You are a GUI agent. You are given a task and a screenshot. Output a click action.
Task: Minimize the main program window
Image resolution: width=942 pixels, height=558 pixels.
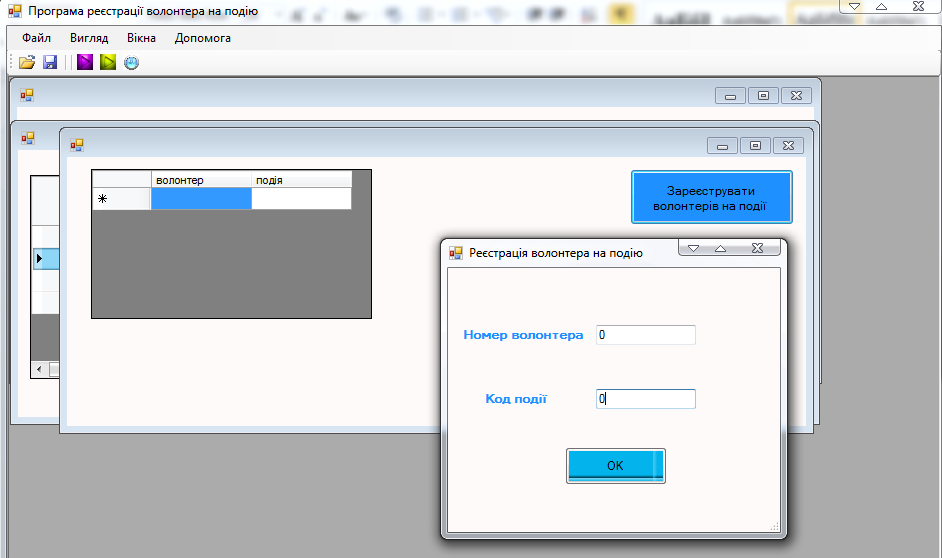coord(854,7)
